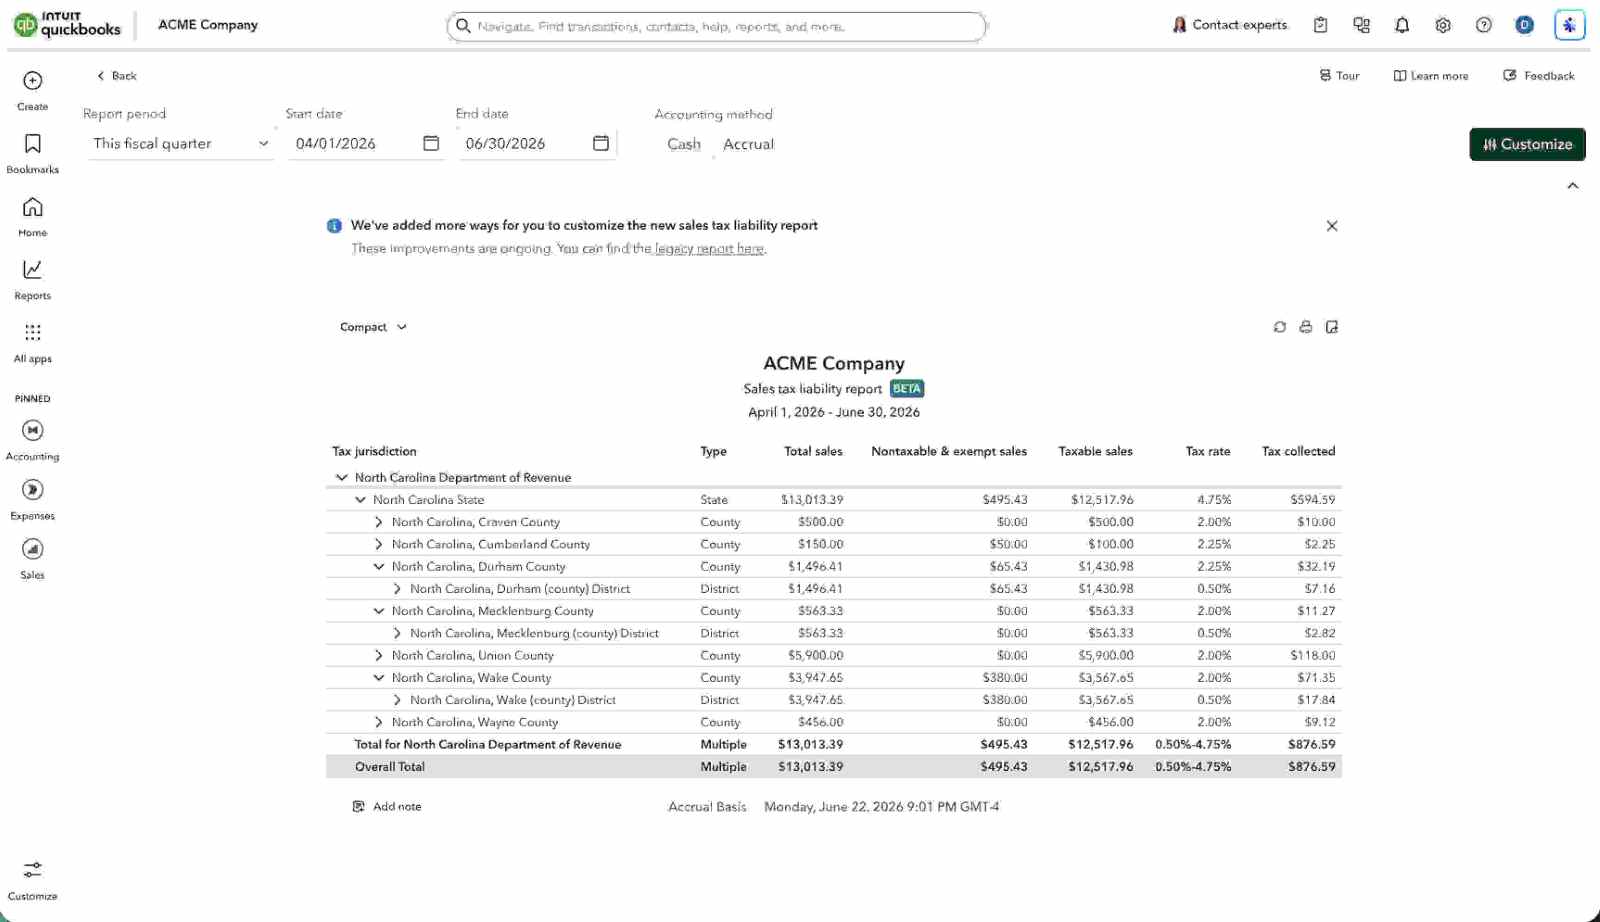Open notifications bell

[x=1402, y=25]
